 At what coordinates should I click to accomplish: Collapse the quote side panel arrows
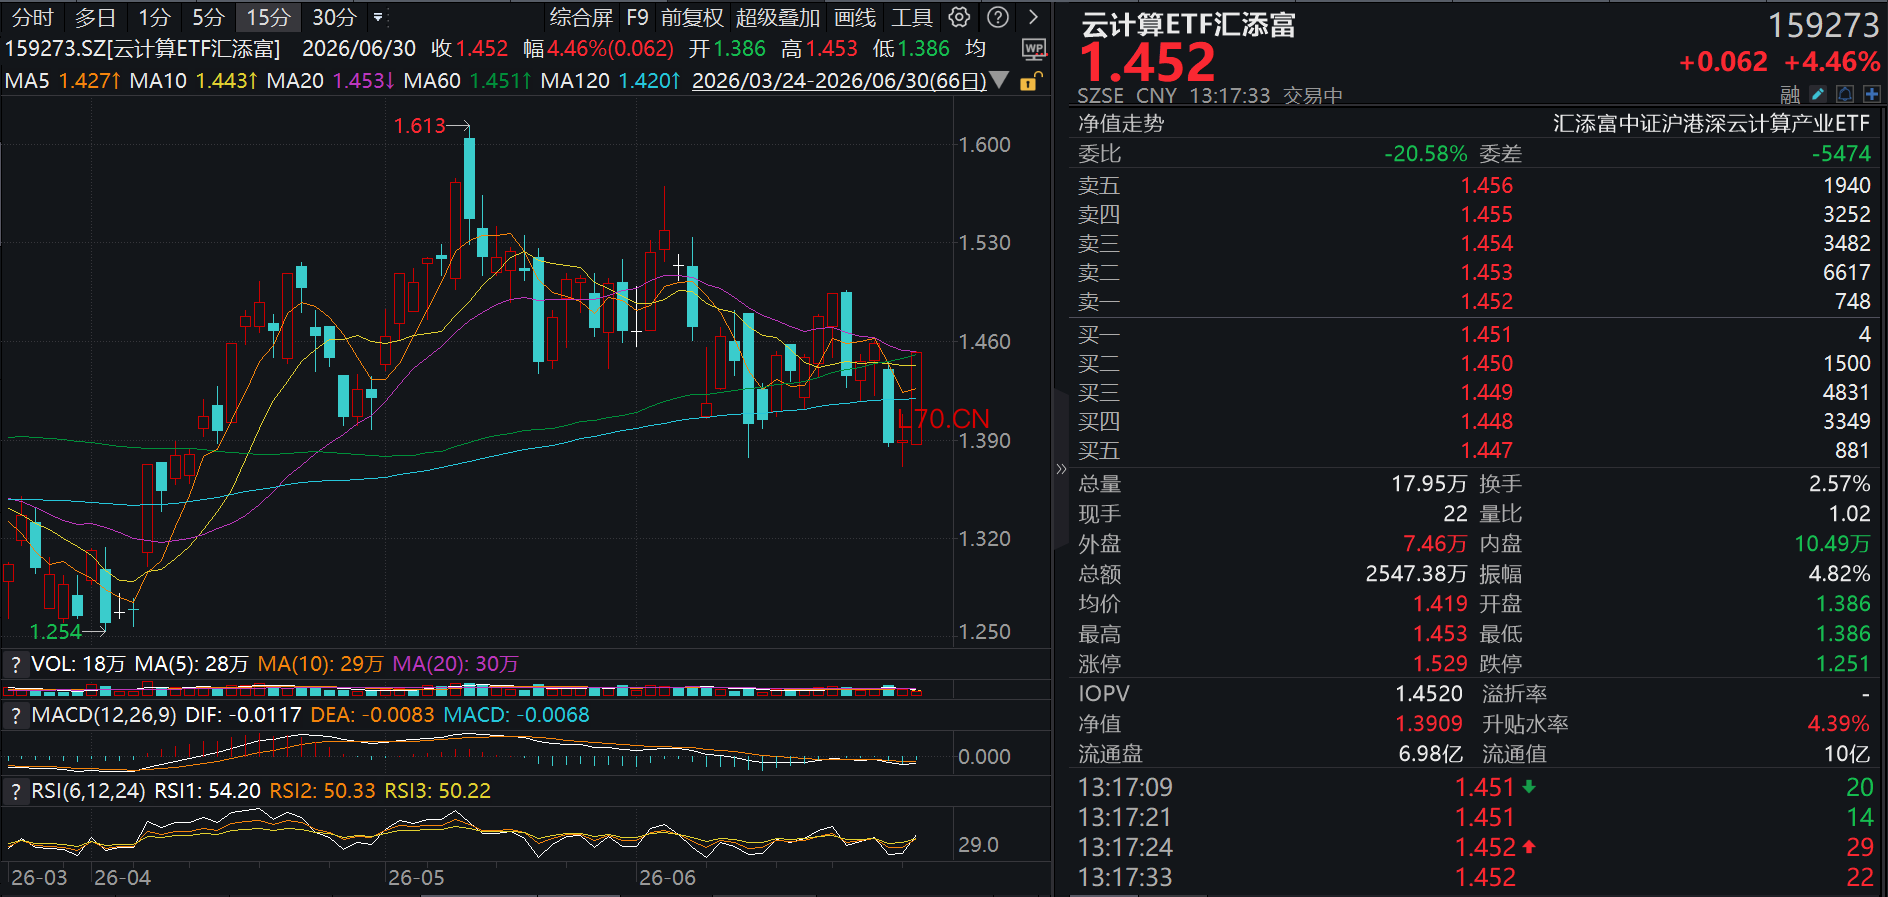tap(1061, 468)
